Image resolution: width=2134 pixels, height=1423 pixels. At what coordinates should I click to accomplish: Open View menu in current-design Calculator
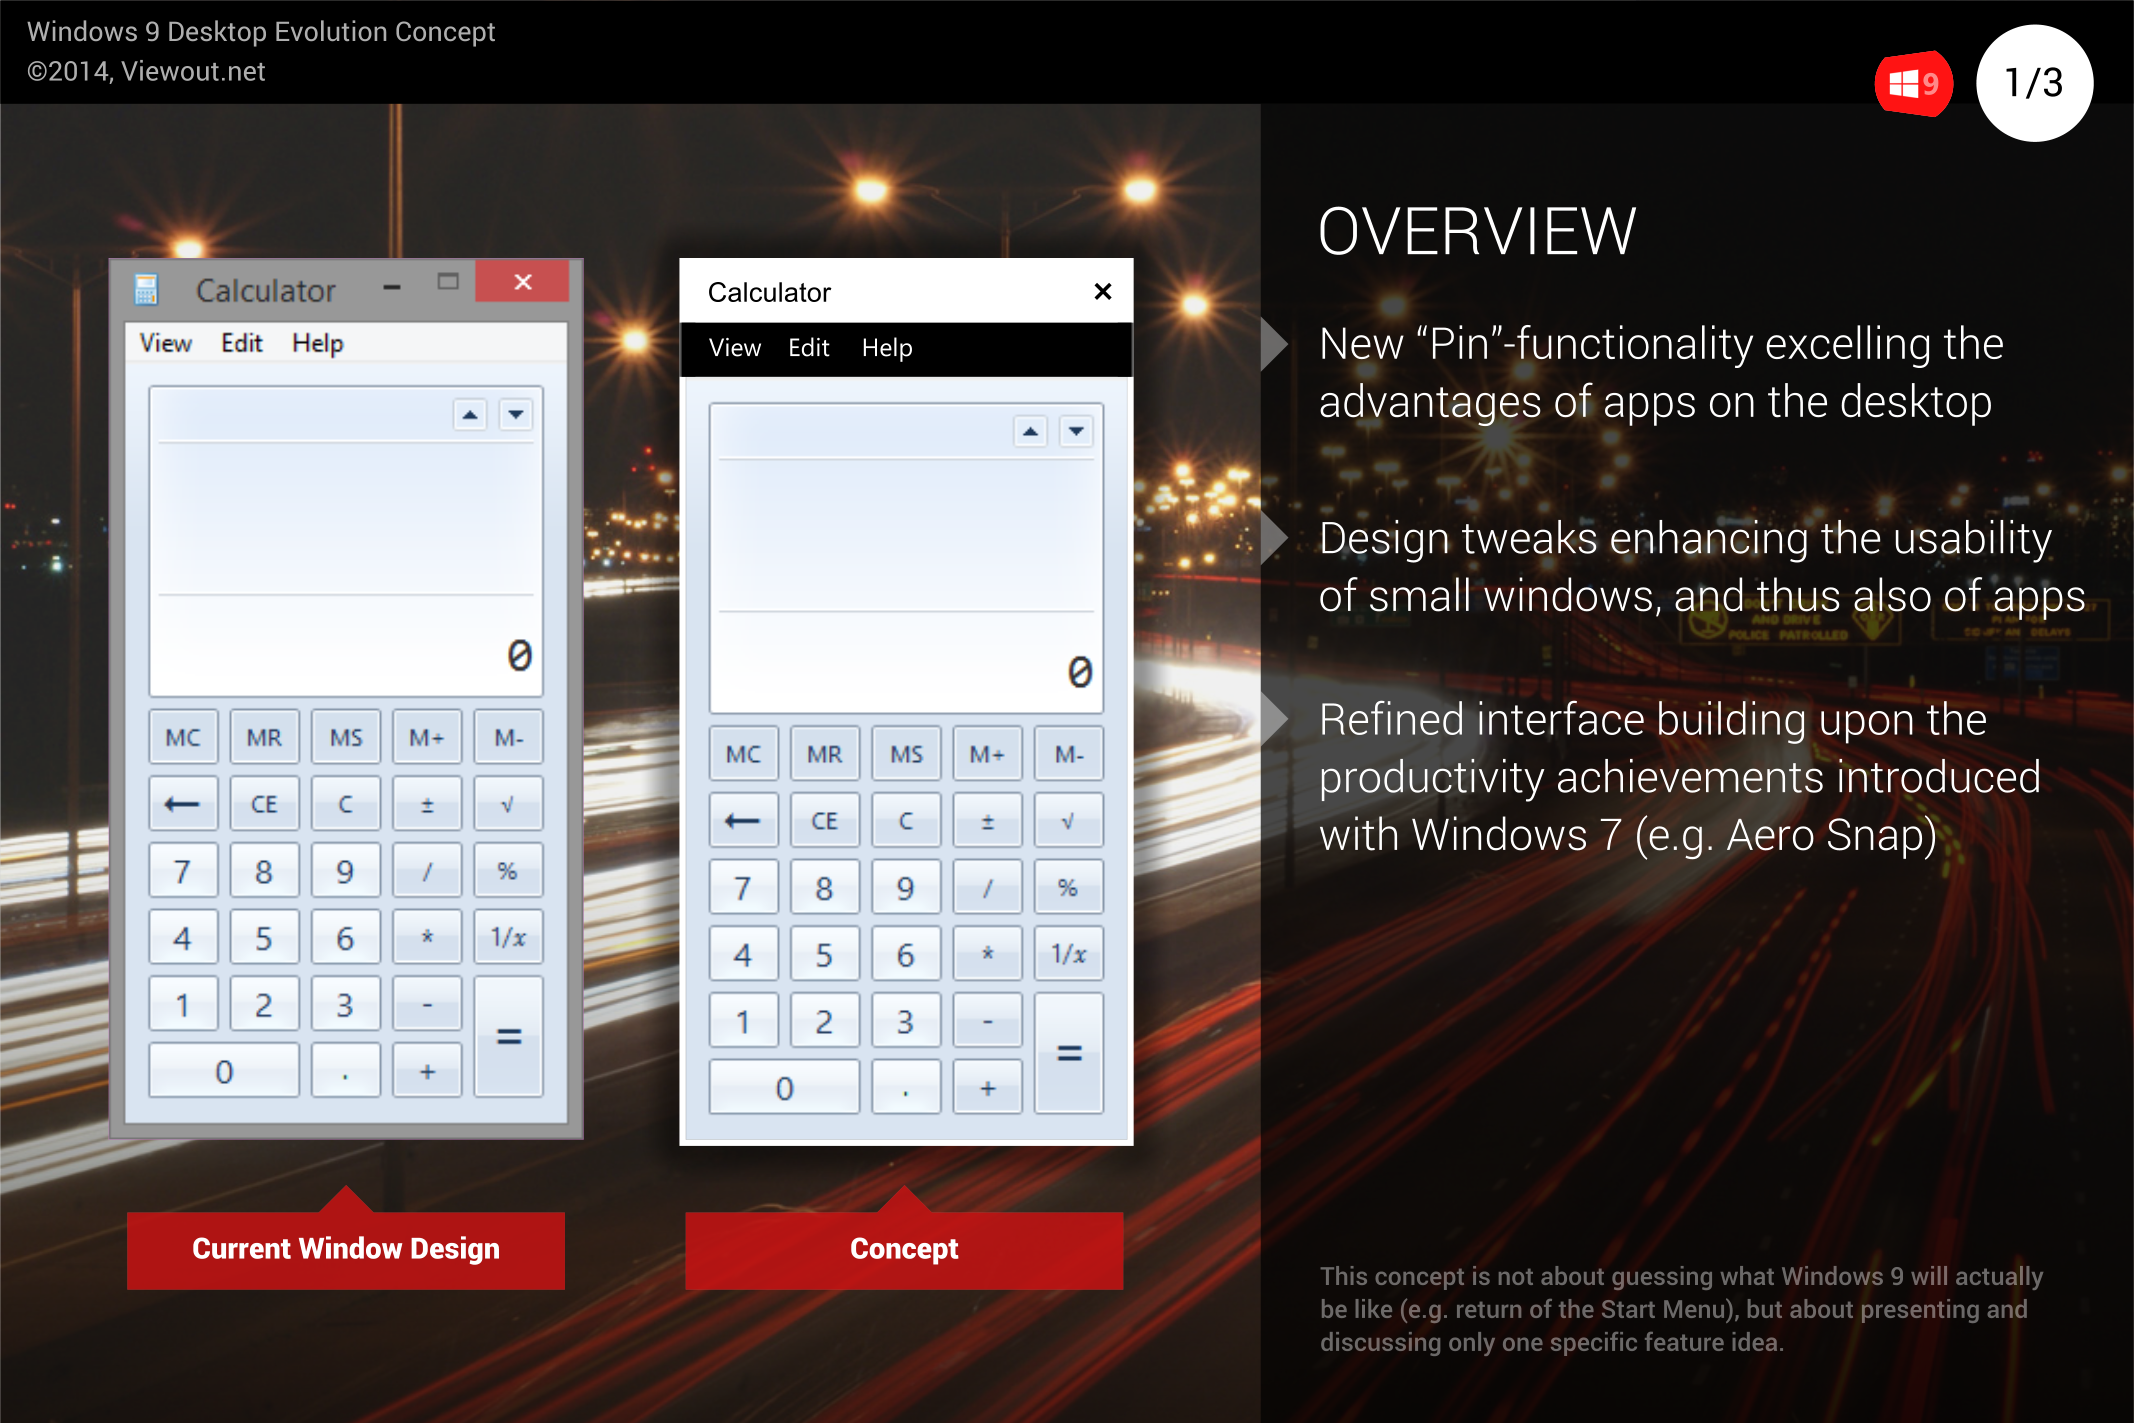[165, 343]
